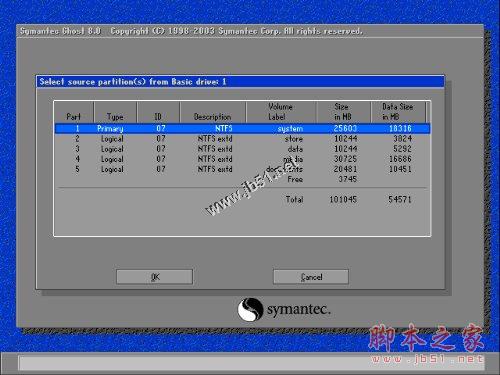Click the system volume label cell

coord(290,129)
